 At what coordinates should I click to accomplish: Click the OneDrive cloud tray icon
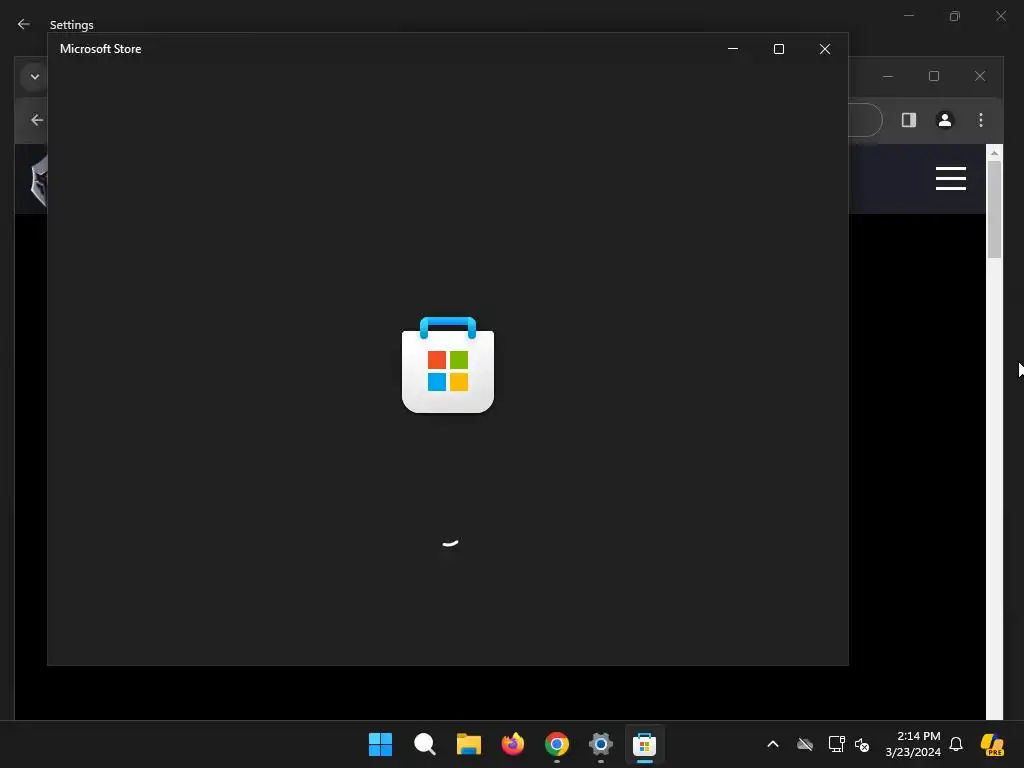click(805, 744)
